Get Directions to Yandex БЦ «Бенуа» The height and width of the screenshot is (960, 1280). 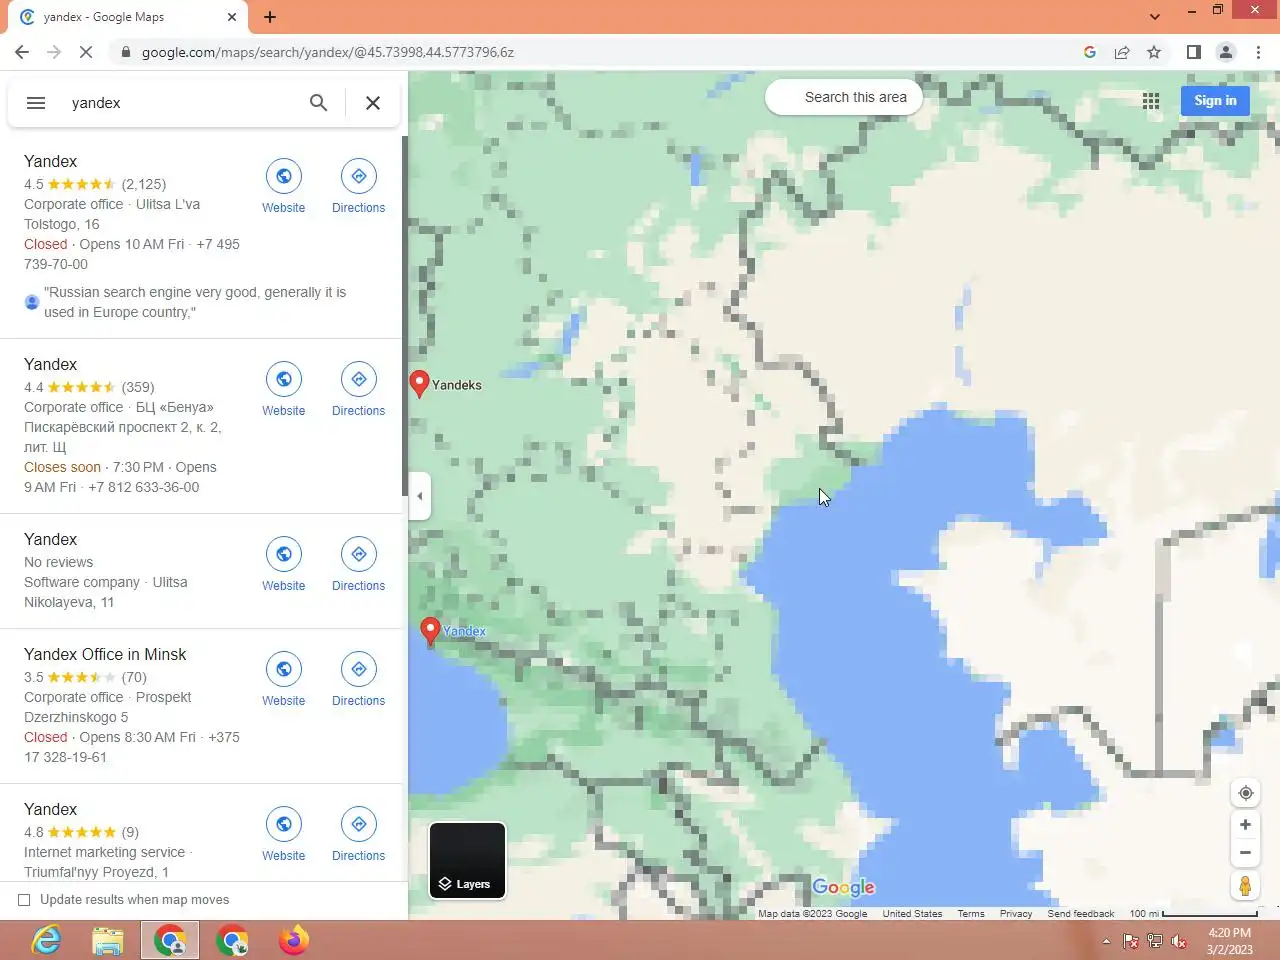(x=358, y=390)
